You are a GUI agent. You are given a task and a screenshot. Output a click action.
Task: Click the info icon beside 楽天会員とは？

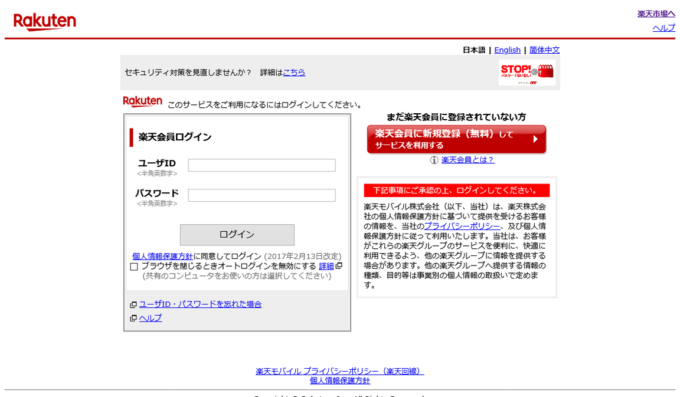coord(434,160)
